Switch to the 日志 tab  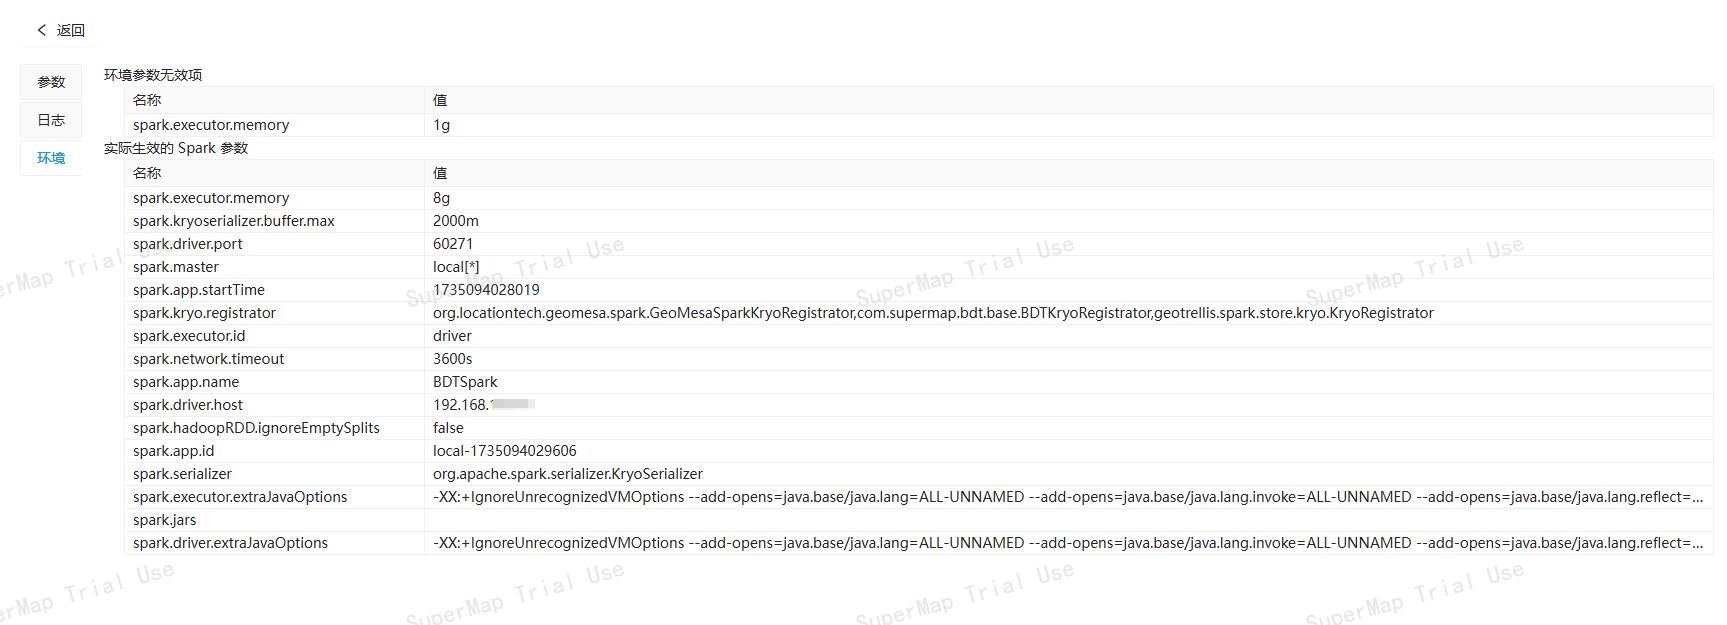51,120
